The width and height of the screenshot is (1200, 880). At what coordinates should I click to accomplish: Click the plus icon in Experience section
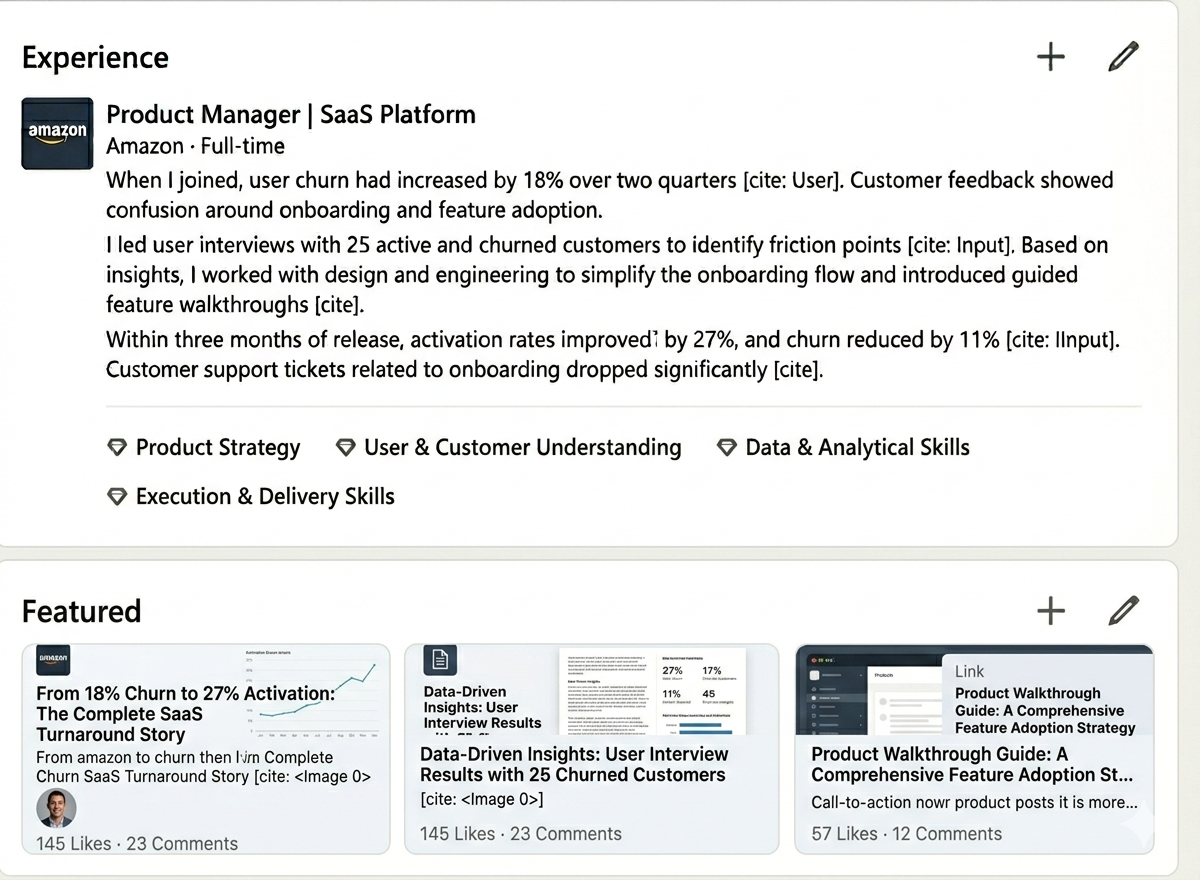1050,57
